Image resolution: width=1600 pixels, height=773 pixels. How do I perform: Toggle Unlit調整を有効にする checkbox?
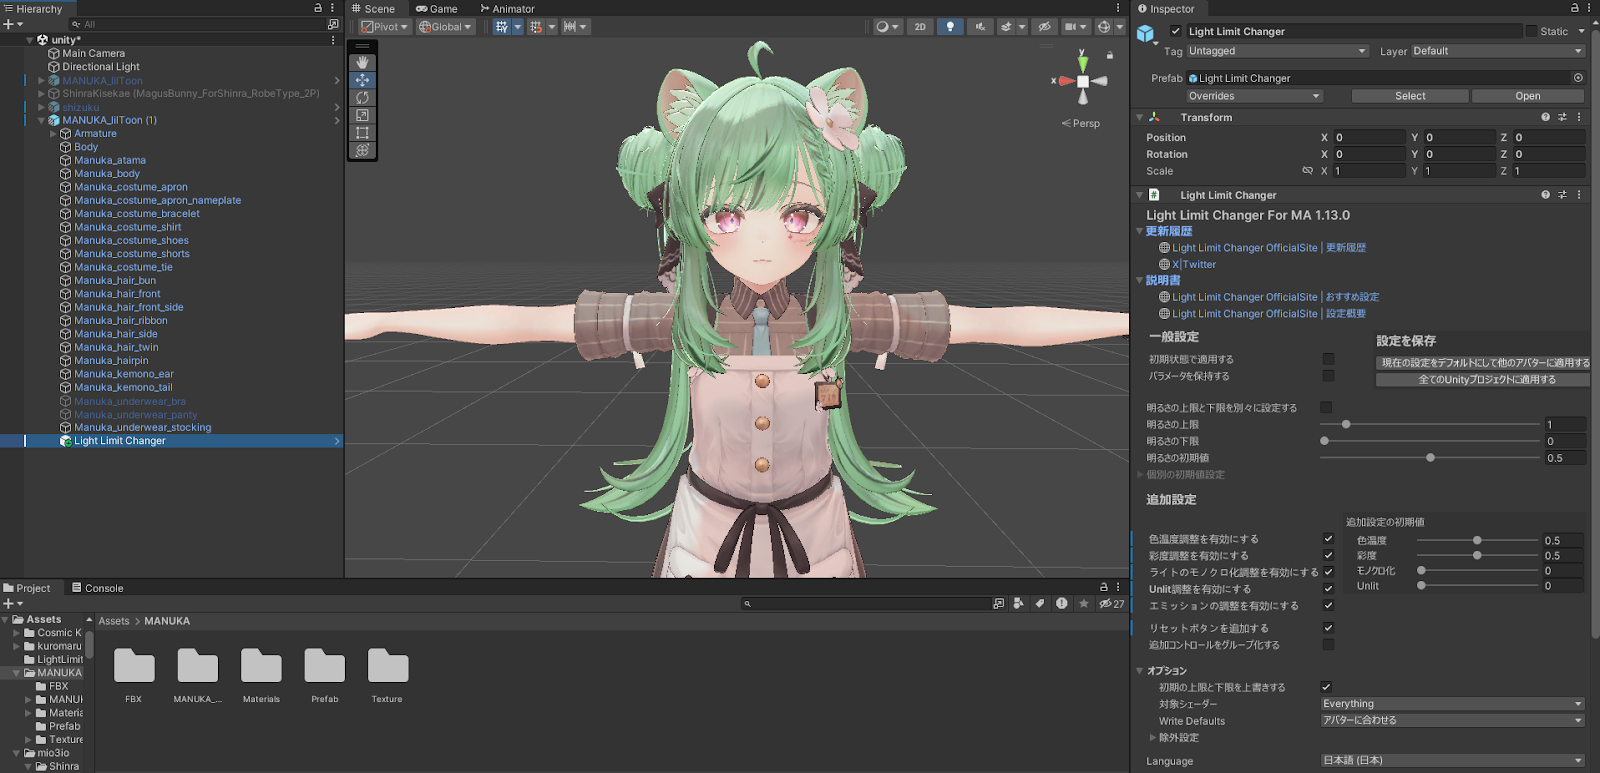click(1328, 589)
